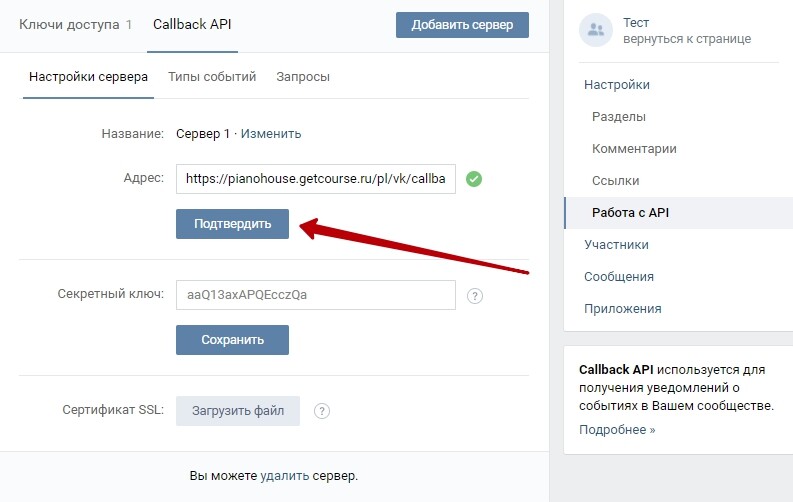Click the help icon beside secret key
Screen dimensions: 793x502
pos(474,296)
